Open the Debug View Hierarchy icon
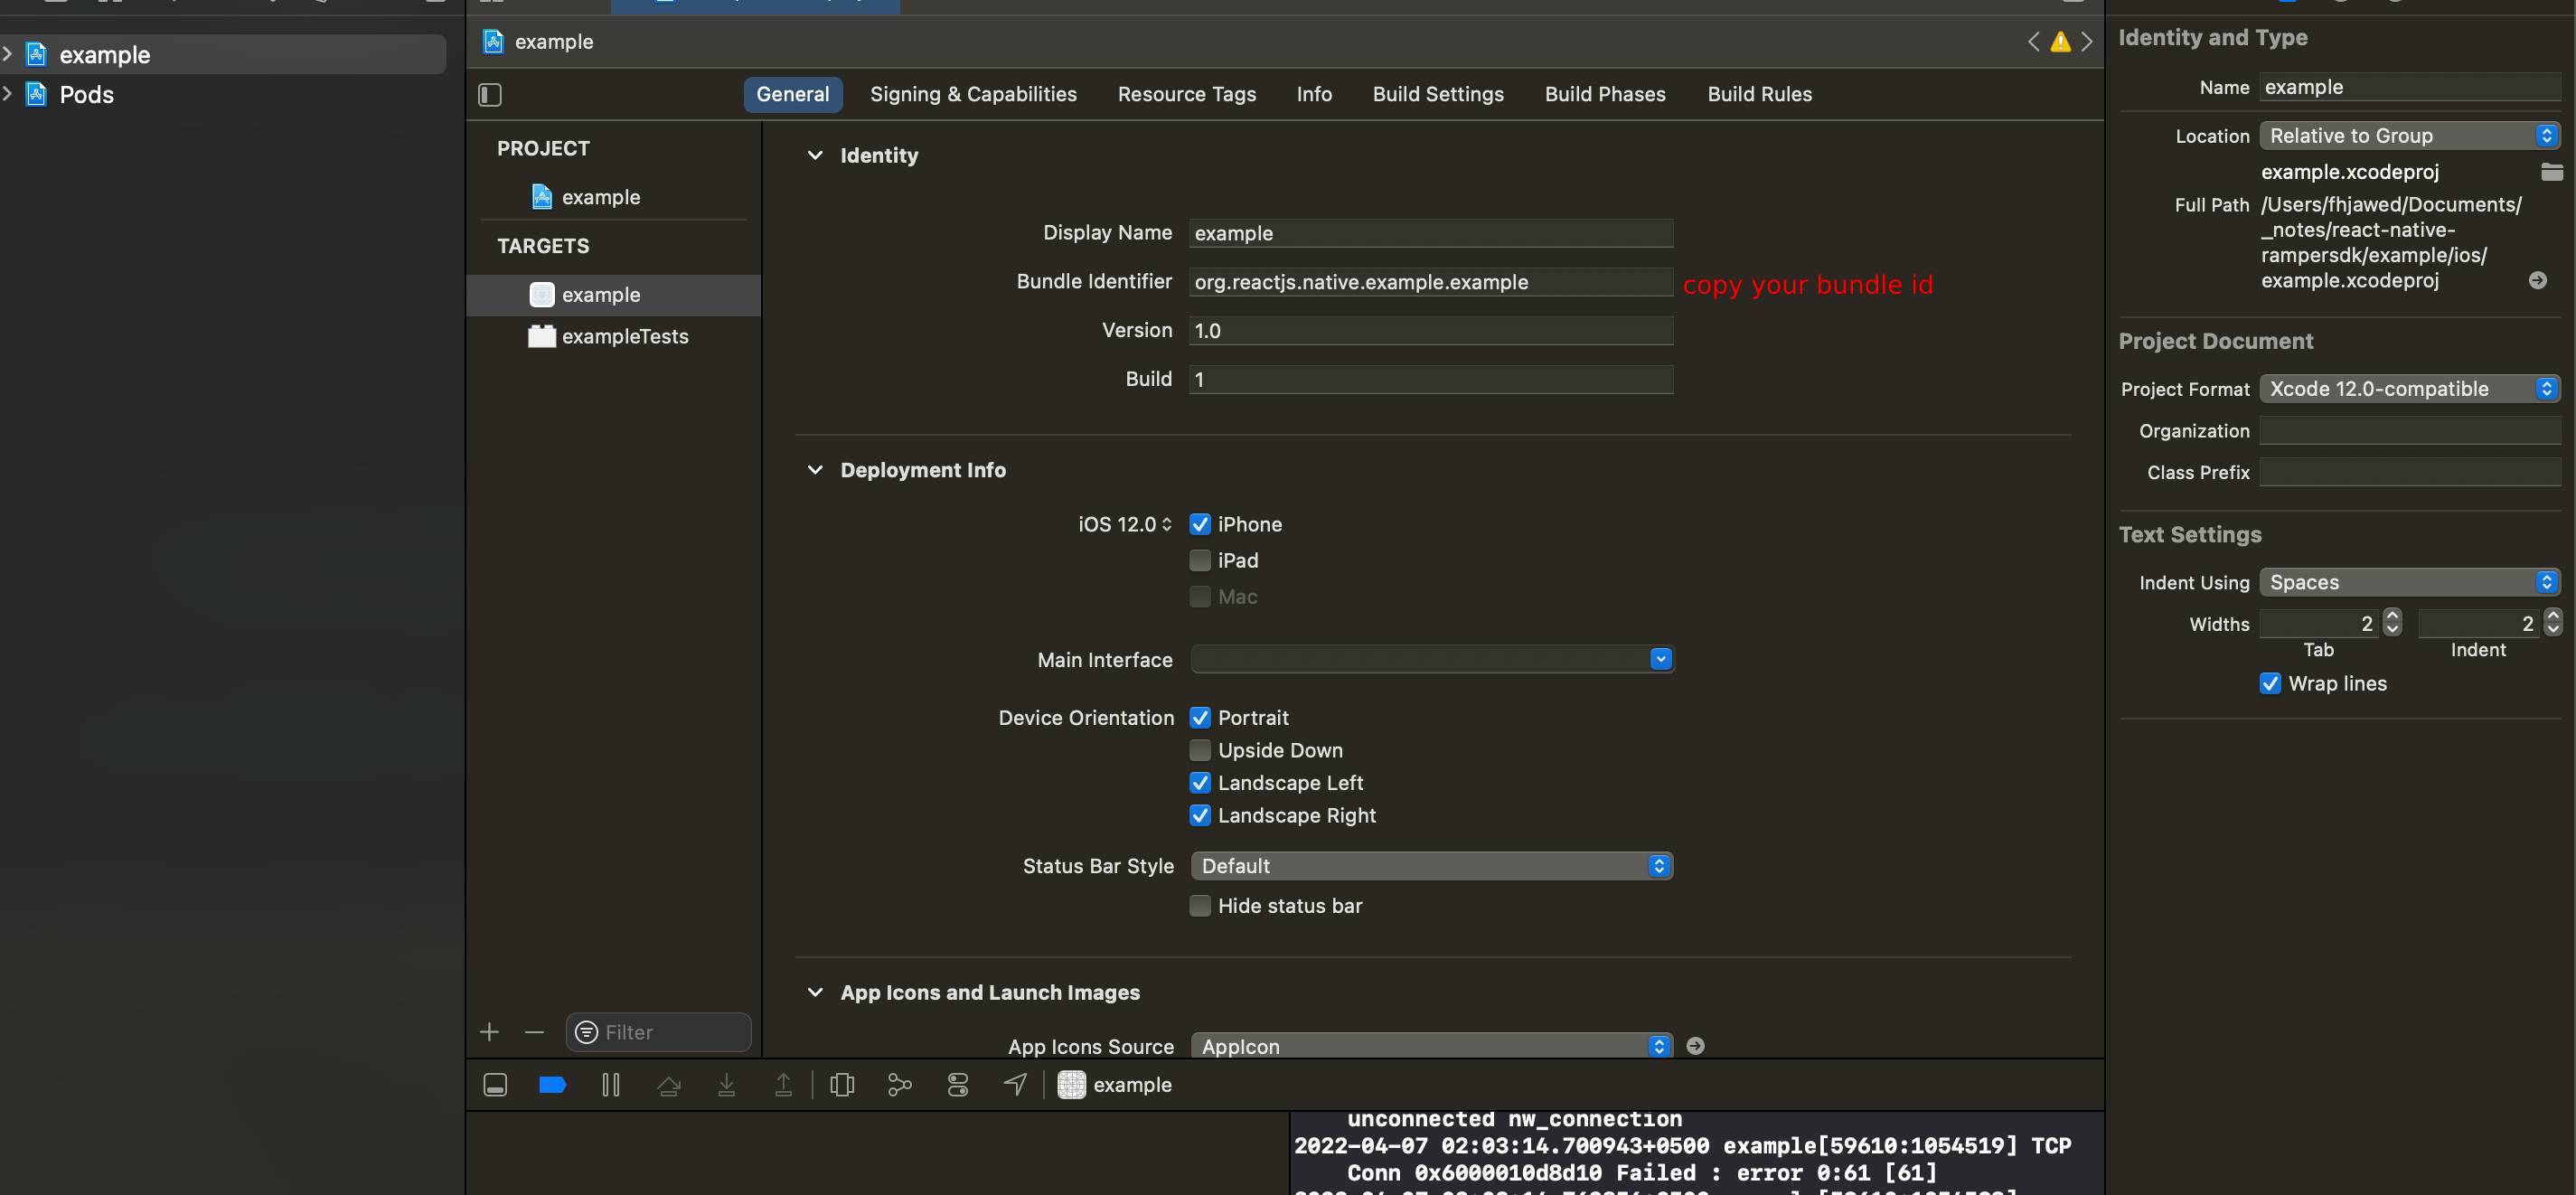 click(x=842, y=1085)
